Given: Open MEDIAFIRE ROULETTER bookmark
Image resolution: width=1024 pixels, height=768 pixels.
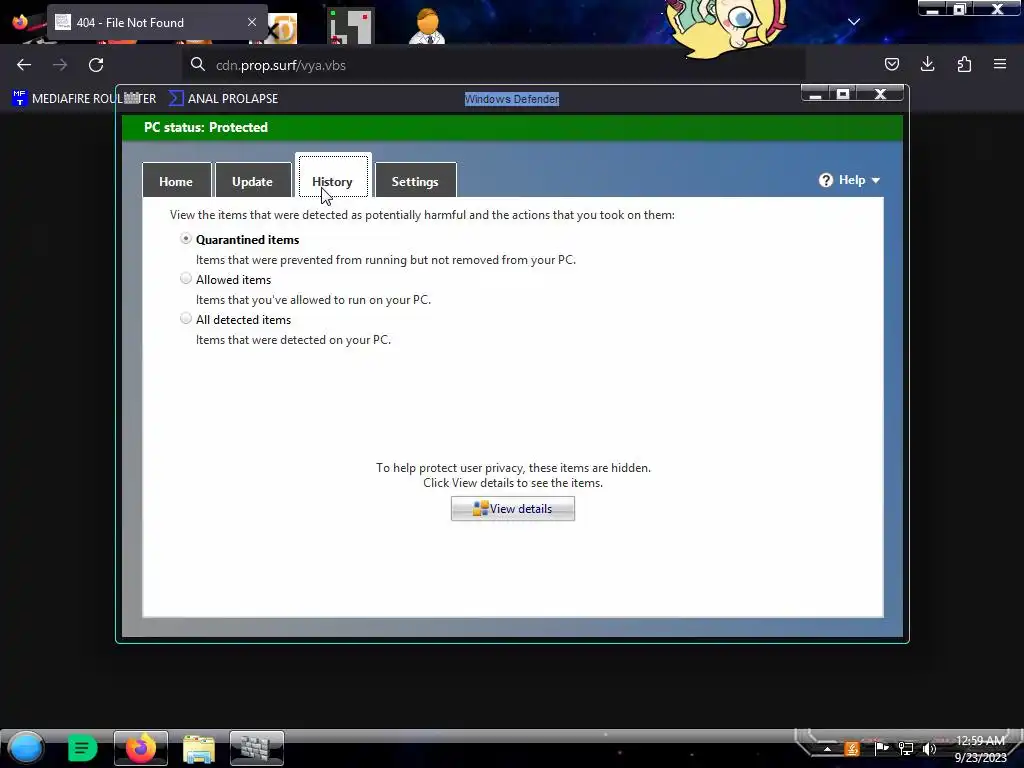Looking at the screenshot, I should [84, 99].
